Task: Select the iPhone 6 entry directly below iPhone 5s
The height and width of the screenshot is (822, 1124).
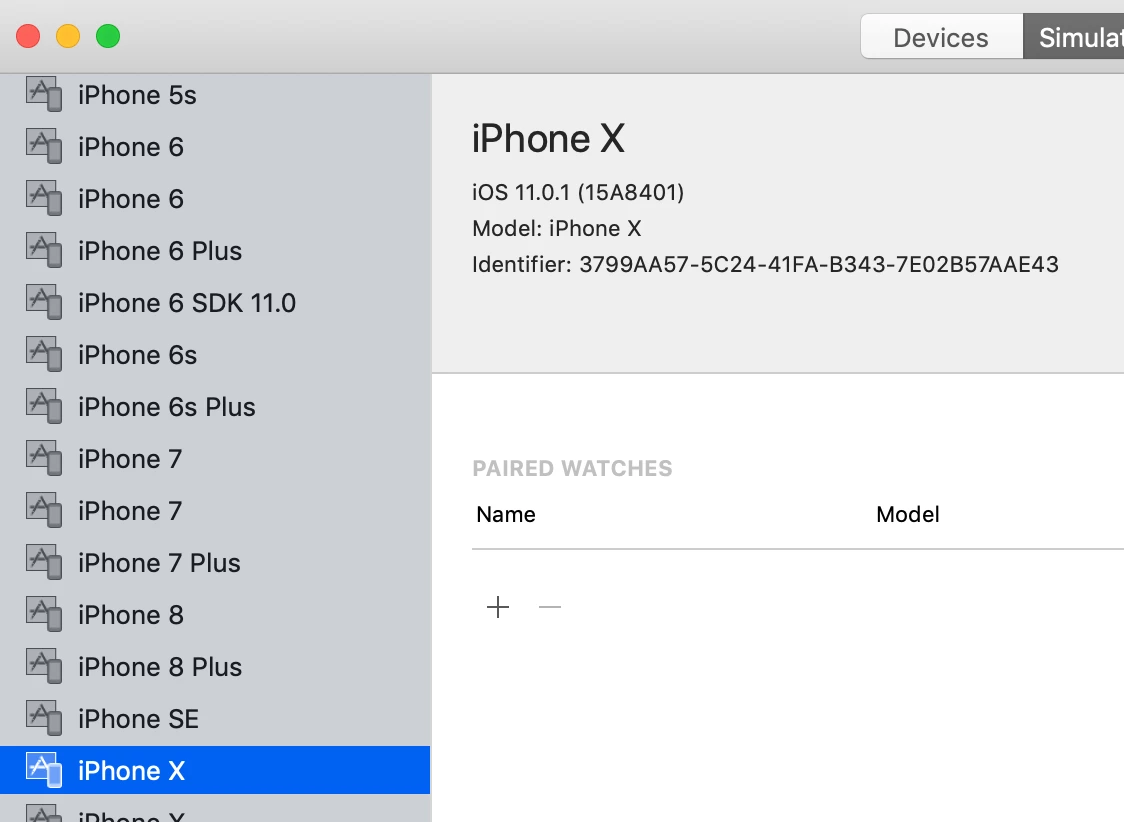Action: pyautogui.click(x=215, y=147)
